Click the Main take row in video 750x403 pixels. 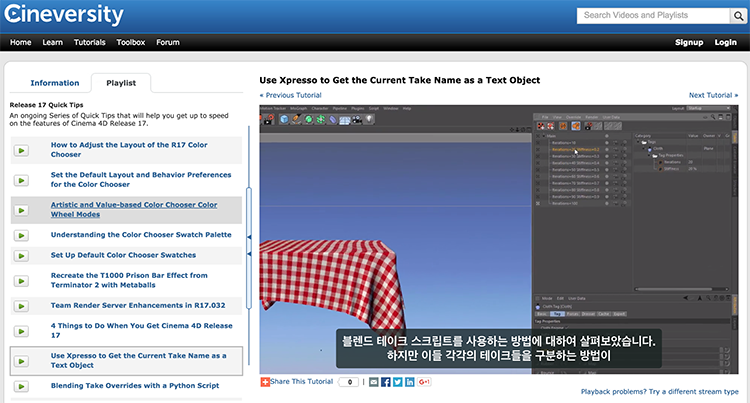[x=581, y=136]
